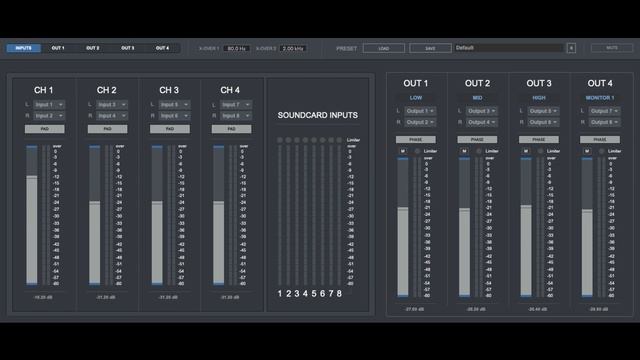Toggle the PAD button on CH 1

pyautogui.click(x=44, y=129)
